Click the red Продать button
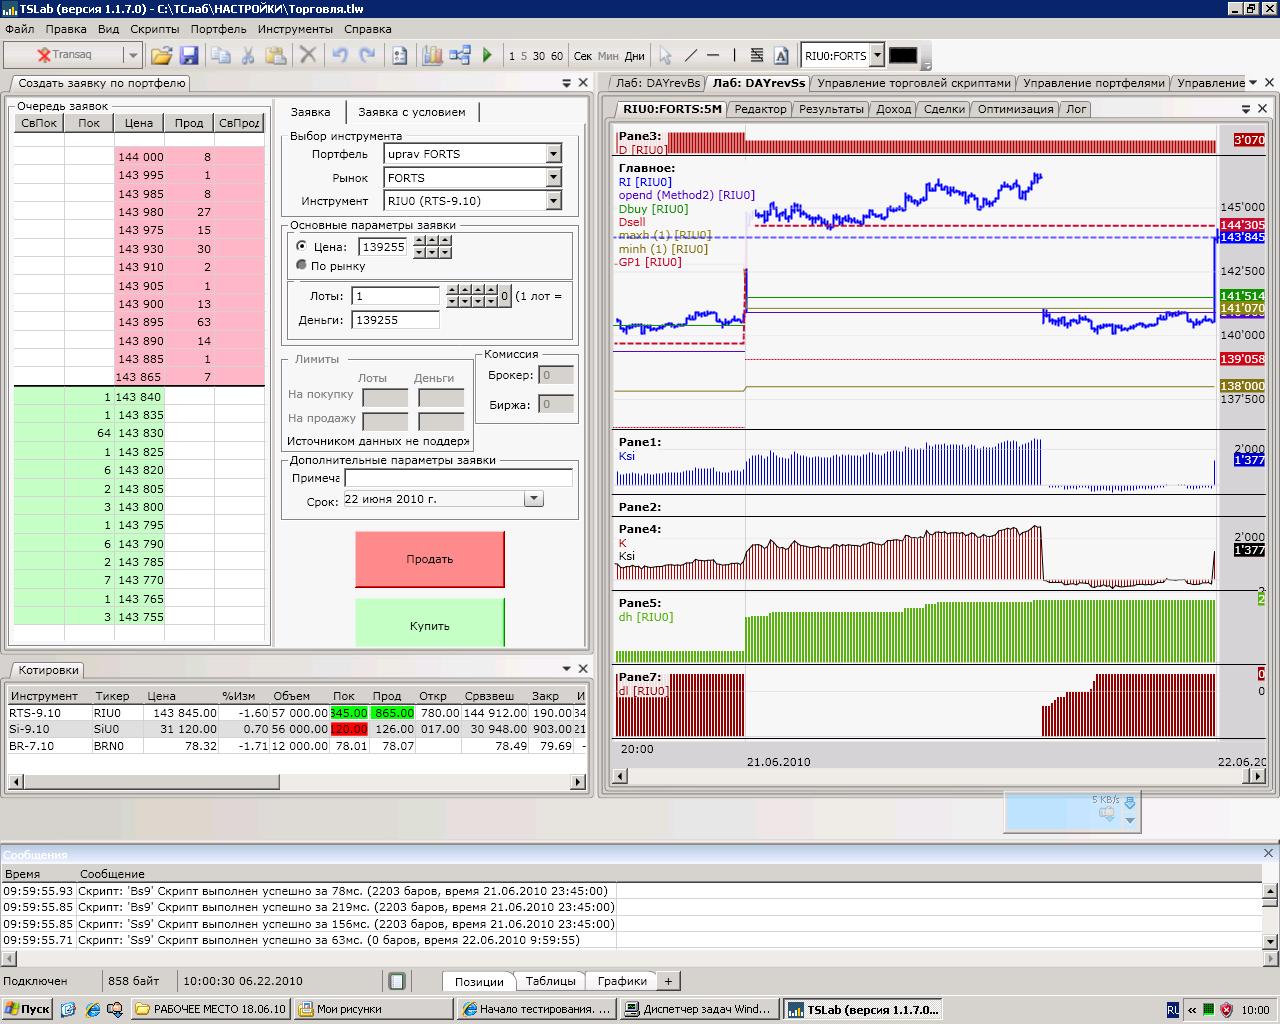The image size is (1280, 1024). (429, 559)
